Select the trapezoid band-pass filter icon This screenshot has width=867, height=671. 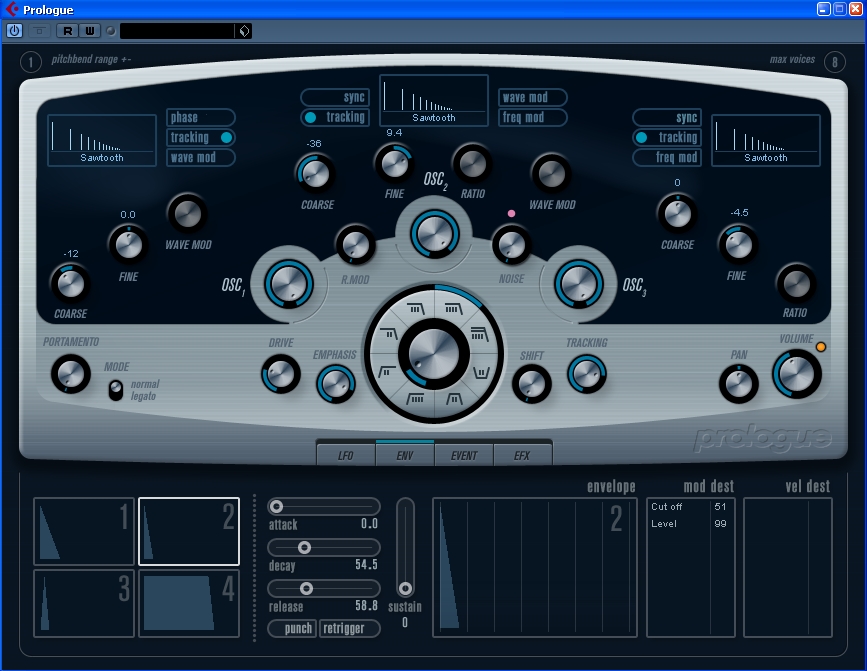(x=454, y=398)
